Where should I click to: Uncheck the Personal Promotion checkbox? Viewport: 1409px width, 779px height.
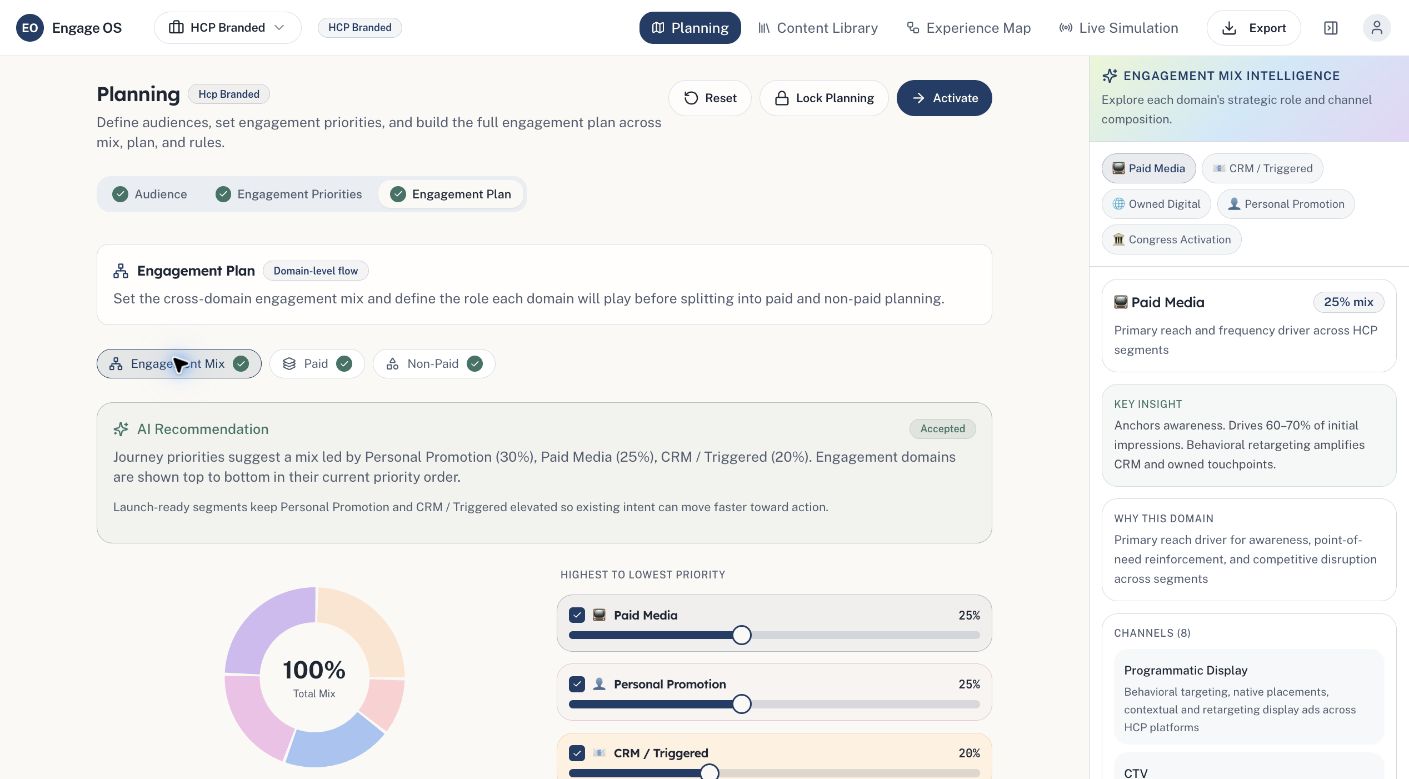pyautogui.click(x=577, y=684)
